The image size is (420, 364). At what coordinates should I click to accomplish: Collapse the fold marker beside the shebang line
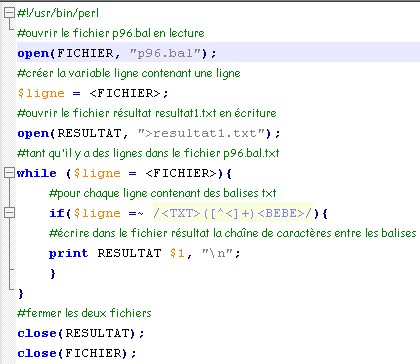(x=9, y=13)
